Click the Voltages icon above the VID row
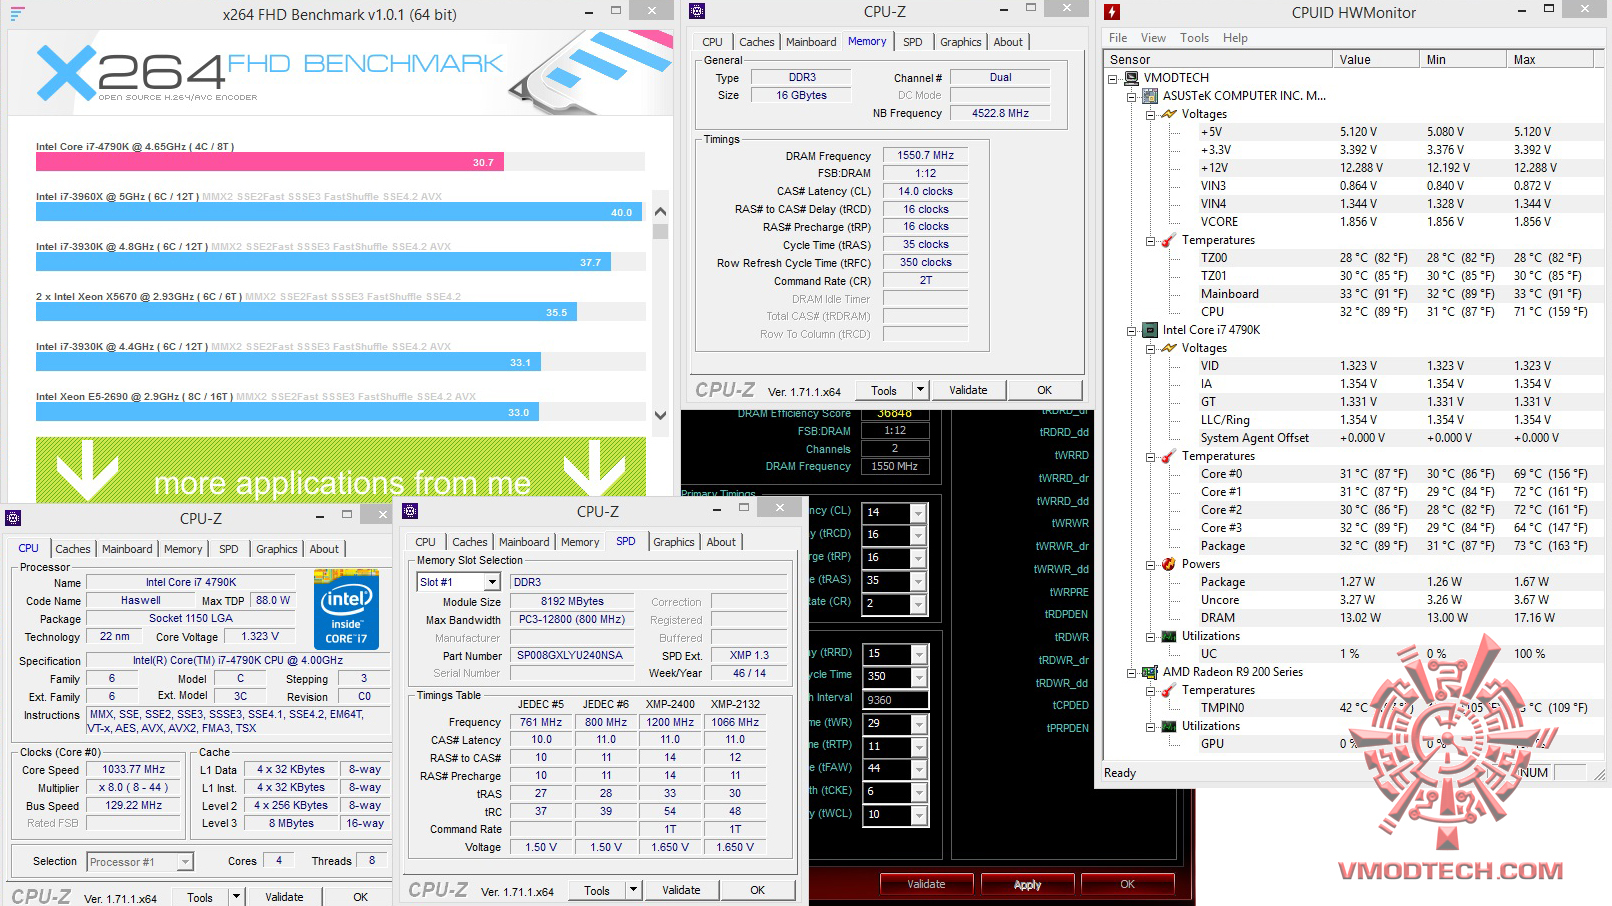Viewport: 1612px width, 906px height. [x=1169, y=348]
